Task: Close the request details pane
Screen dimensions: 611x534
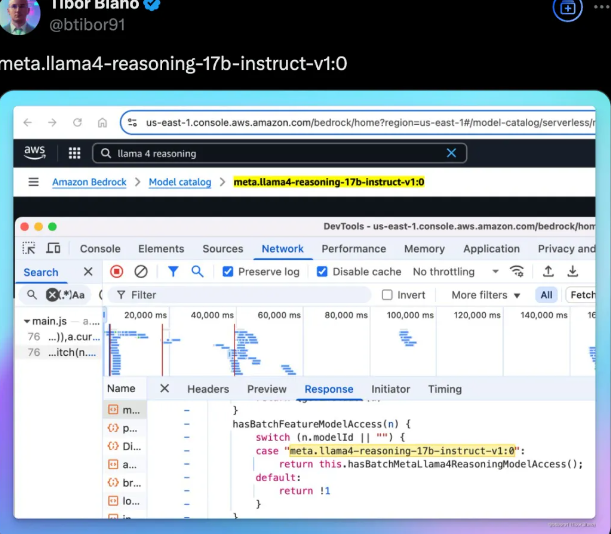Action: 164,388
